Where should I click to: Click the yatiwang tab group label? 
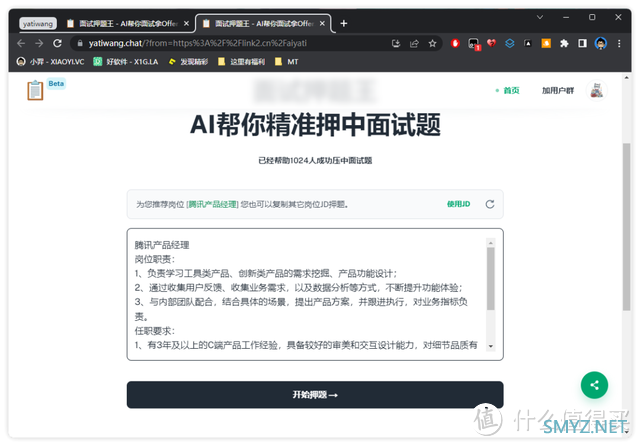[x=38, y=24]
